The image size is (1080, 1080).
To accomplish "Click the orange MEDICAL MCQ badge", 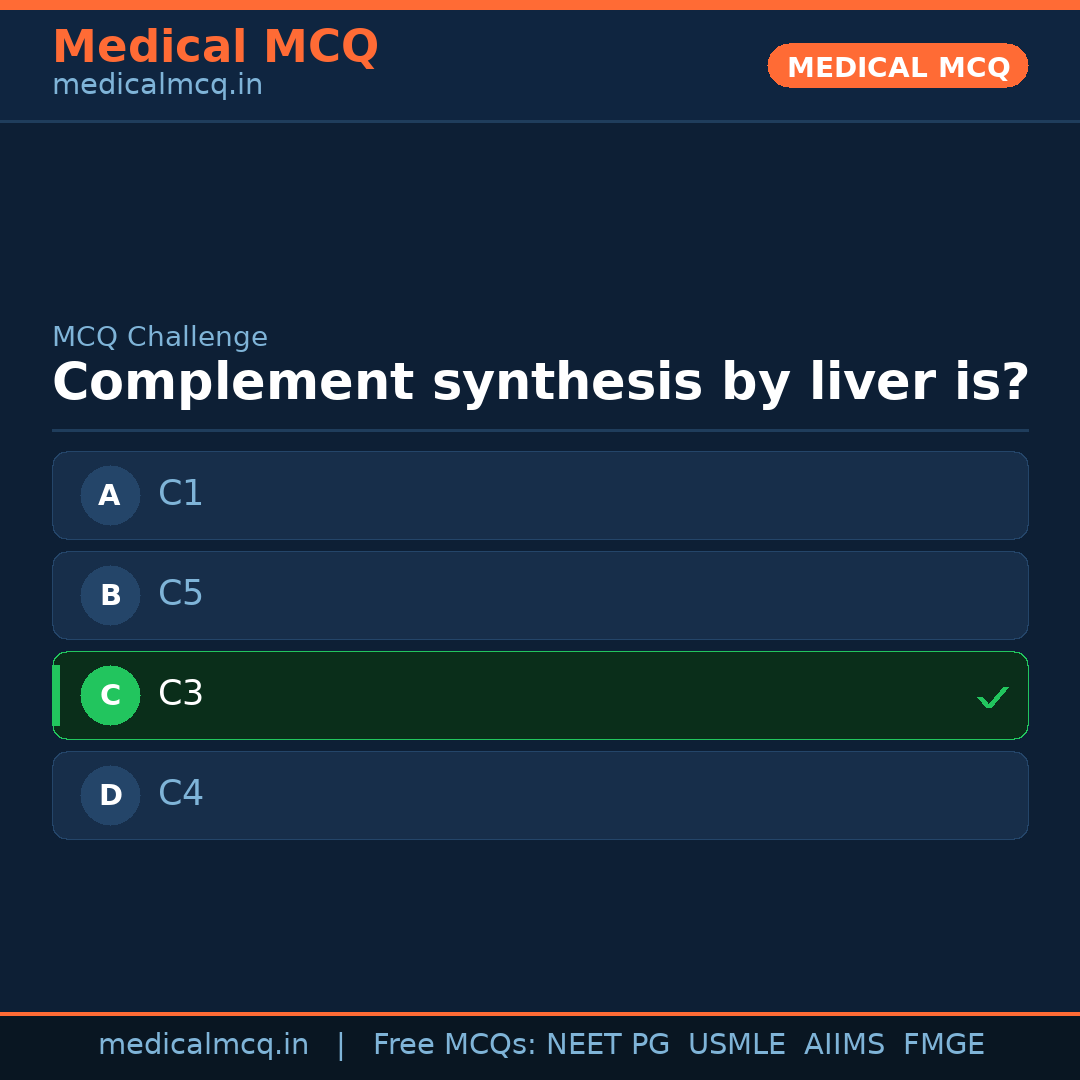I will pos(897,66).
